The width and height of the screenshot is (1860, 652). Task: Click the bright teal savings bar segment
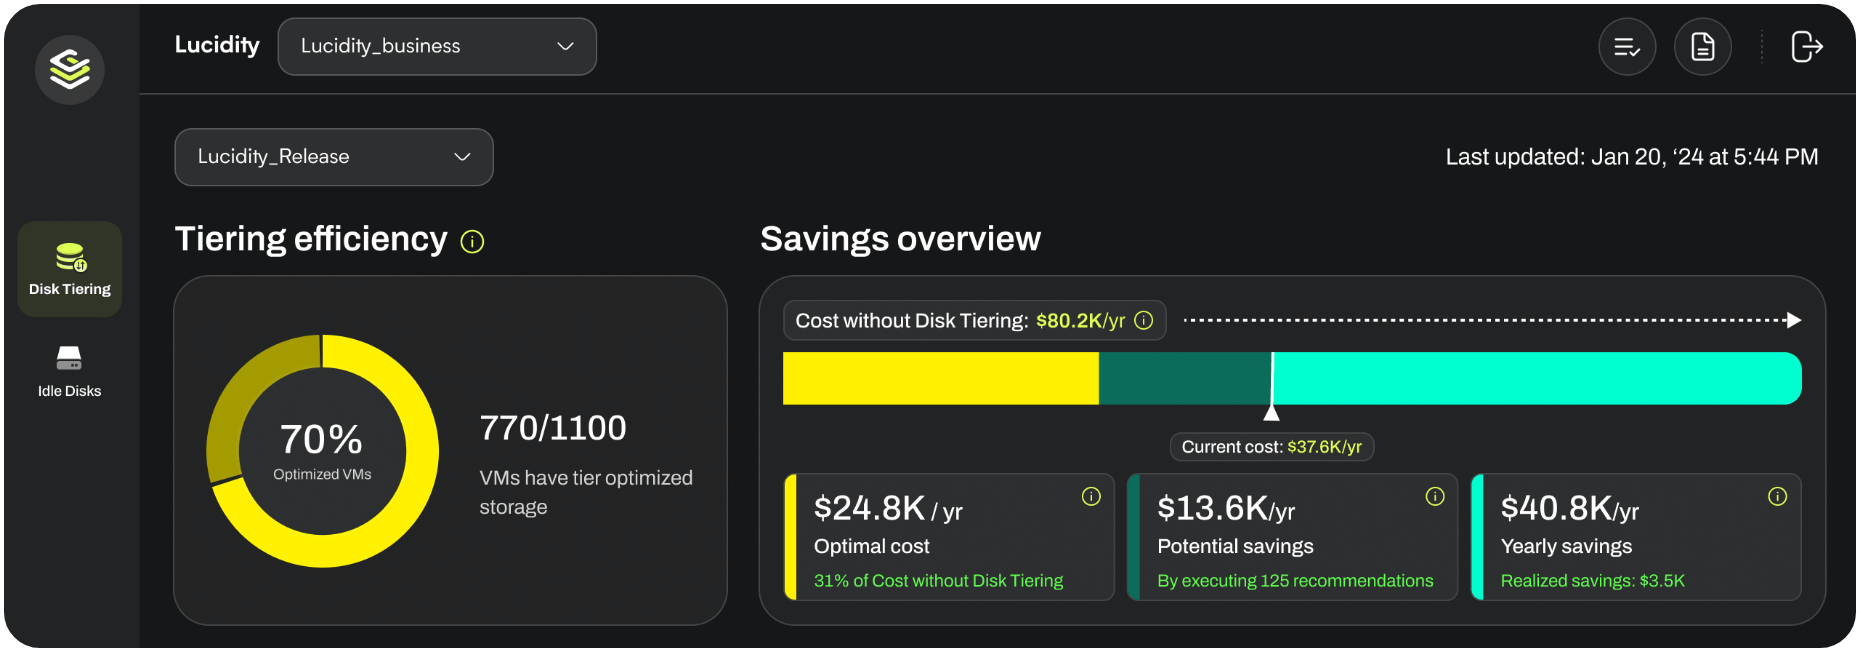[x=1535, y=379]
